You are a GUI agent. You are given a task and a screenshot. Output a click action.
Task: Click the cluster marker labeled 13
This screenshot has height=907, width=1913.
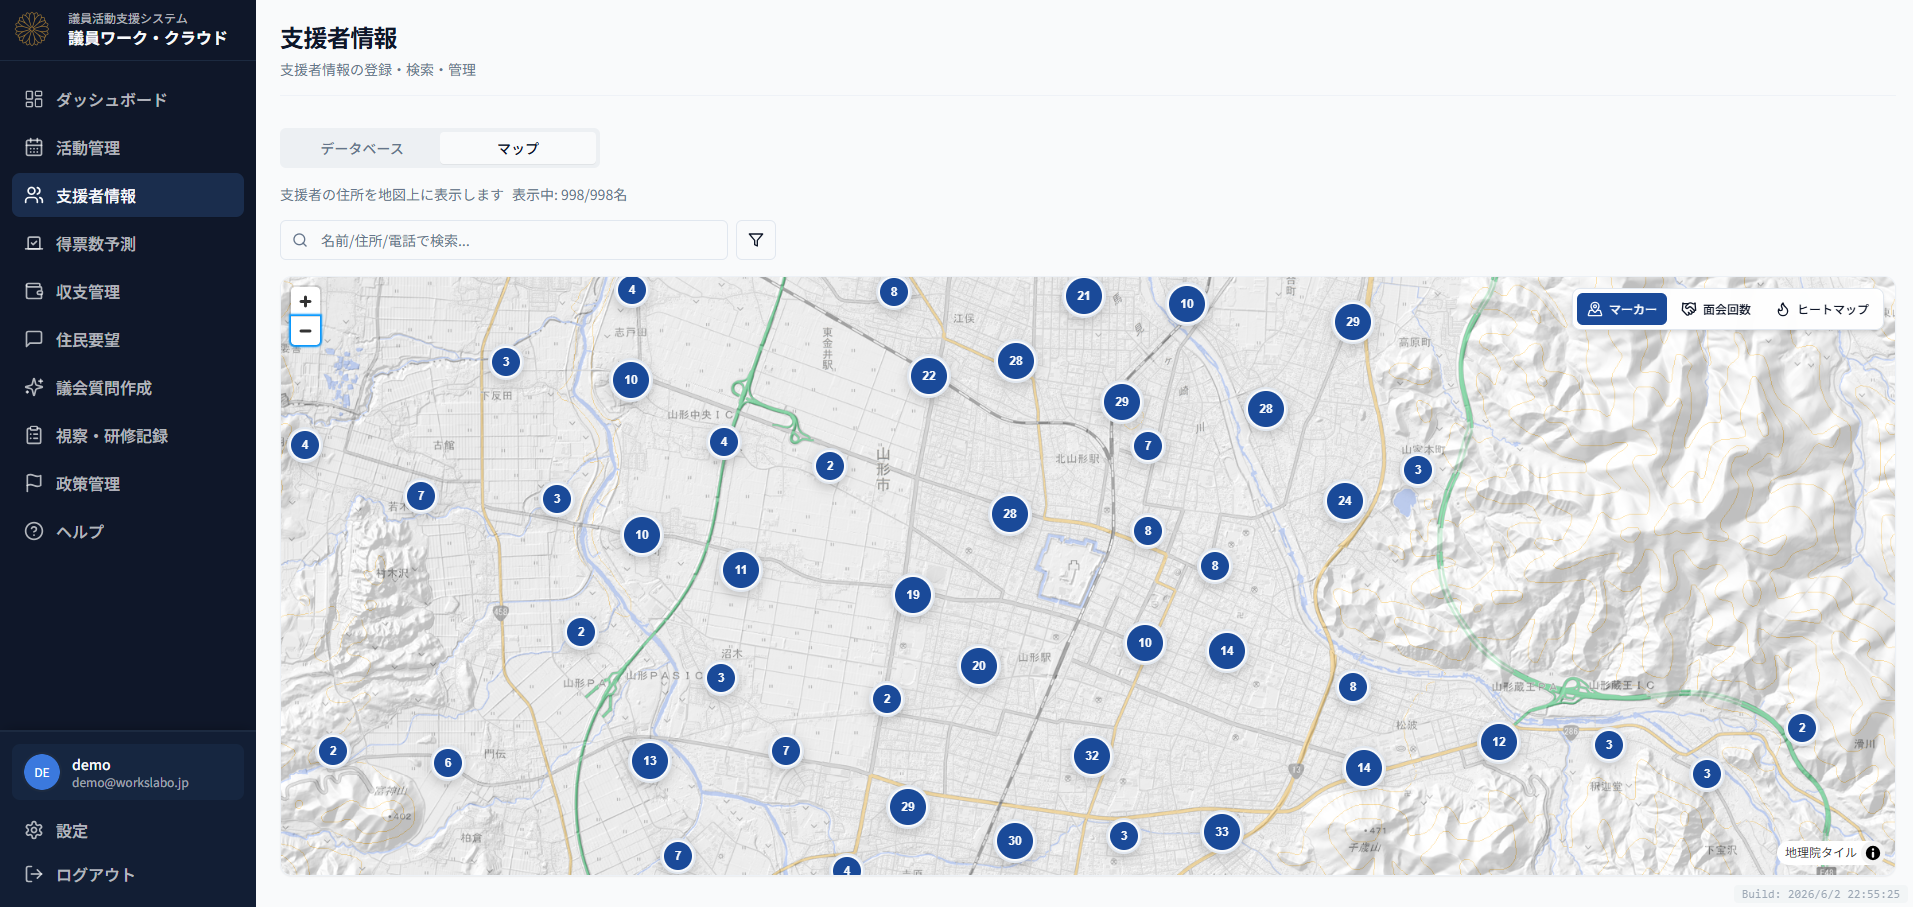(650, 761)
